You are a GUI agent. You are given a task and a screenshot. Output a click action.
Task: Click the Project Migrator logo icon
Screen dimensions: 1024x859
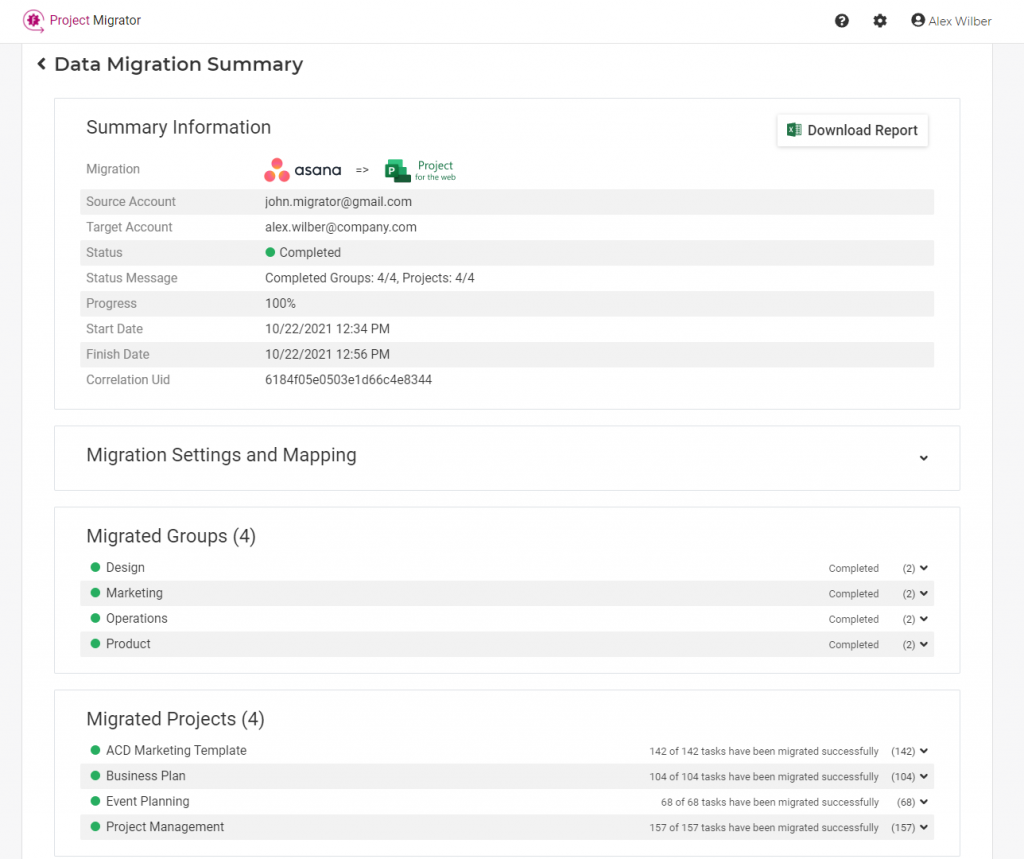(x=33, y=20)
